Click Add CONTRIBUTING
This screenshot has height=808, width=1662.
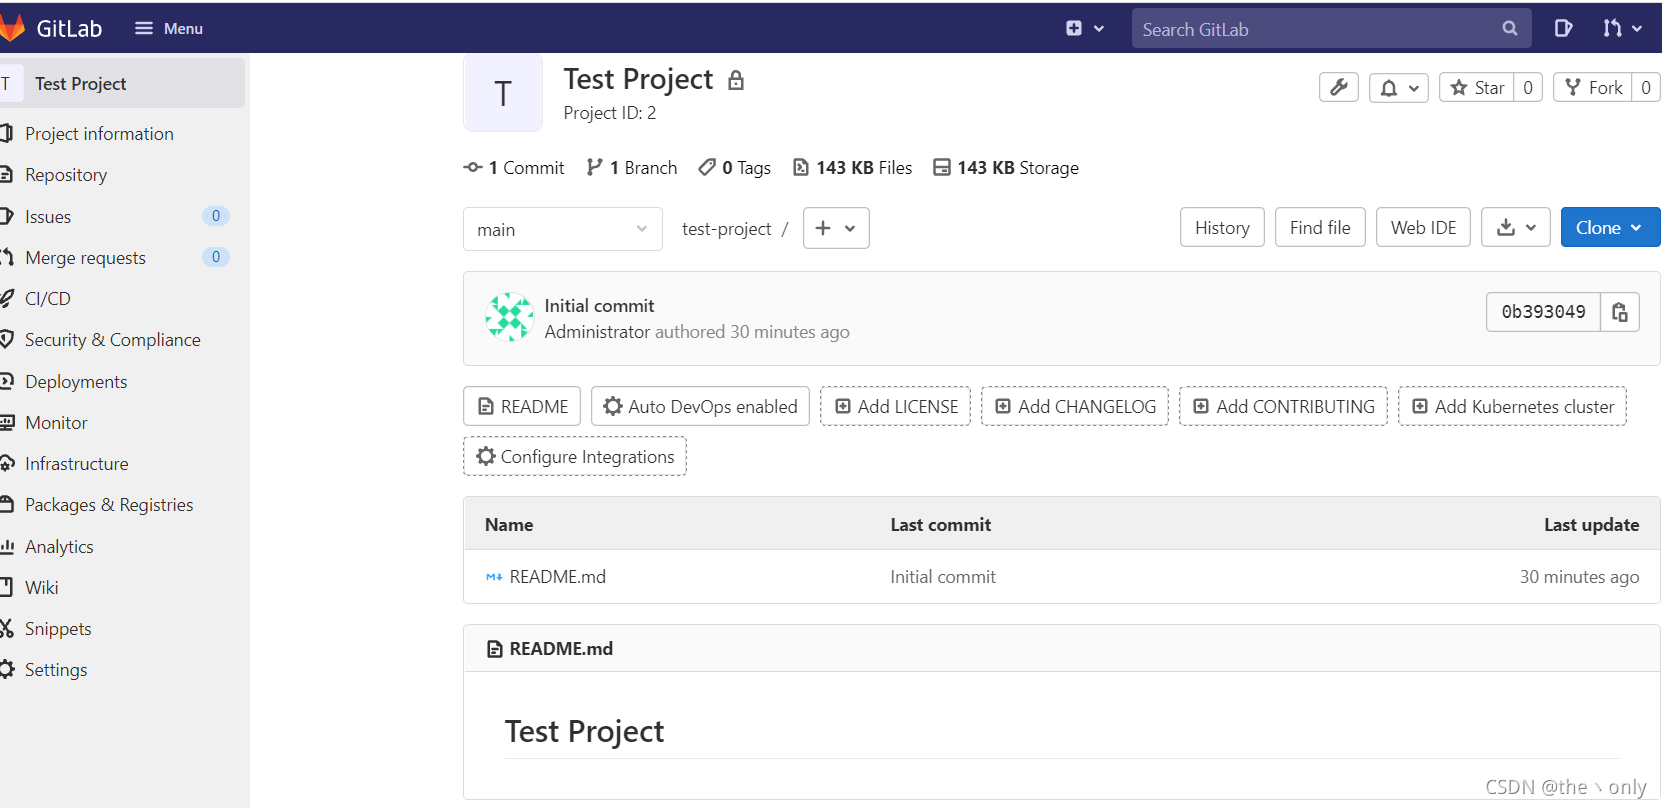tap(1283, 406)
